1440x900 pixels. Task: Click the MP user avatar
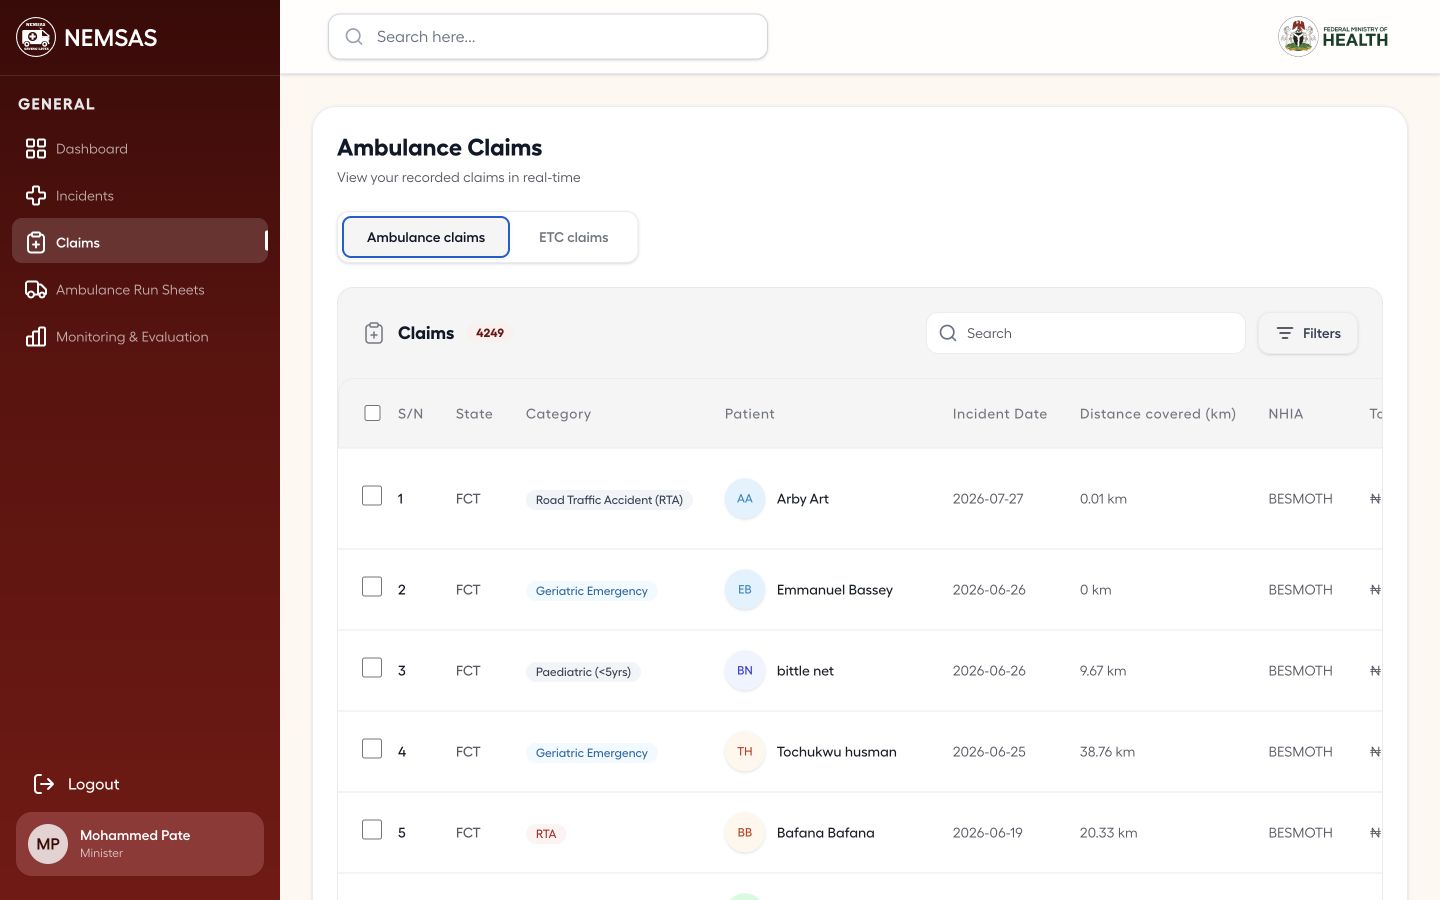click(x=48, y=844)
